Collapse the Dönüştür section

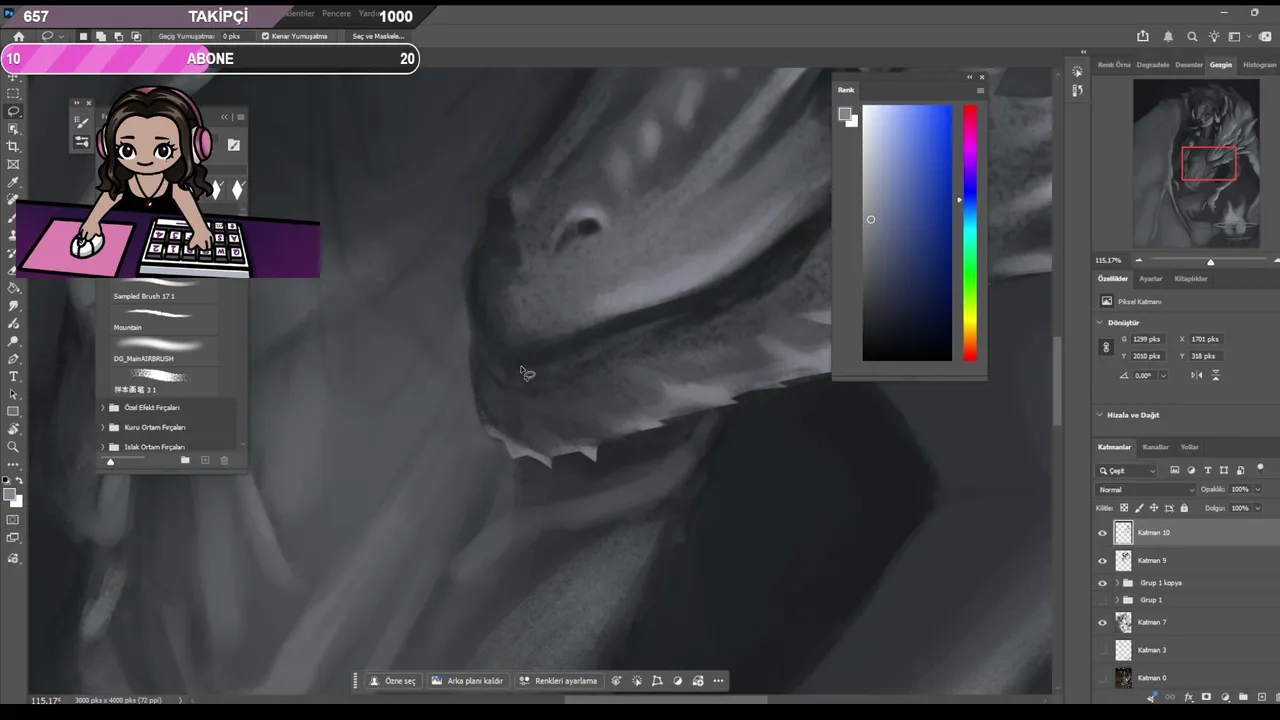coord(1100,323)
